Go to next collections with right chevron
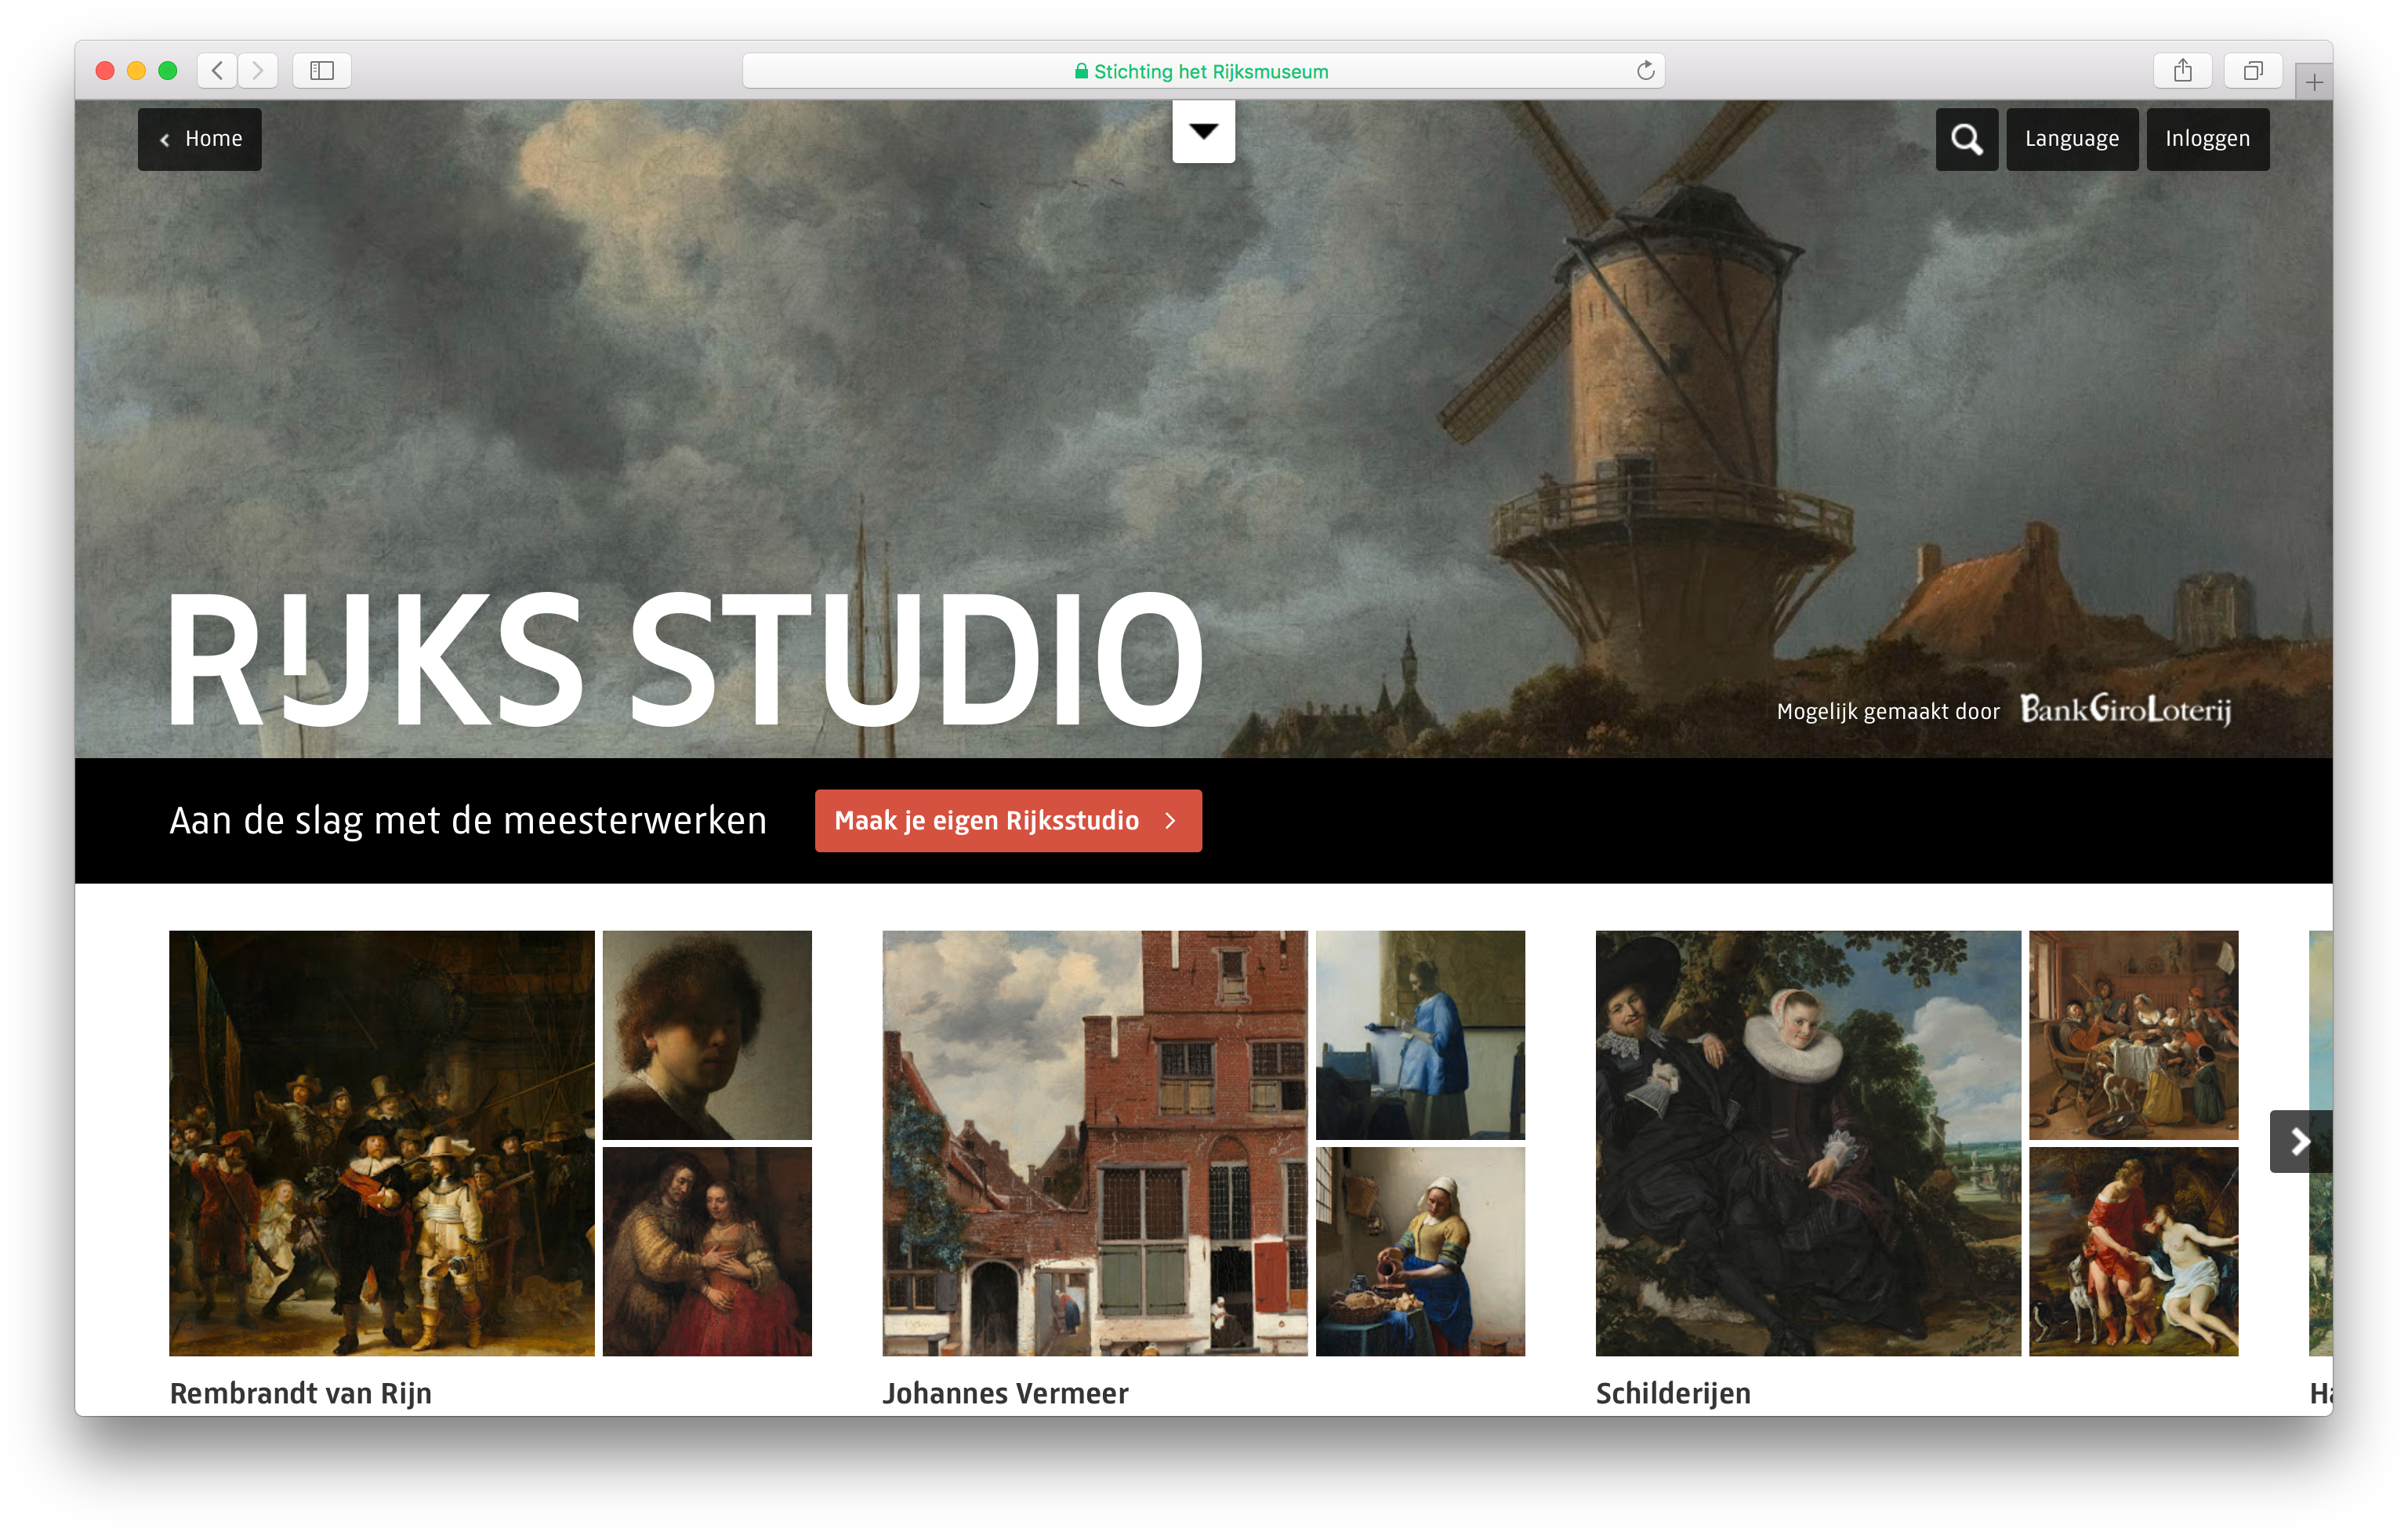This screenshot has width=2408, height=1532. tap(2300, 1141)
